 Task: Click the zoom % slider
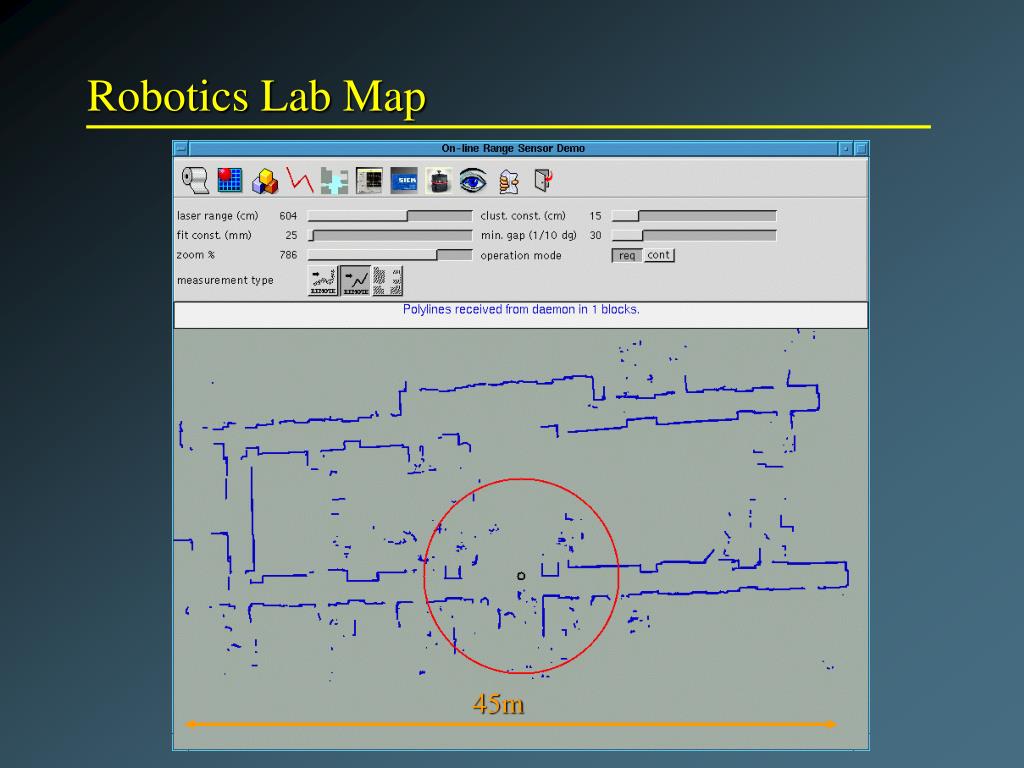[x=390, y=255]
